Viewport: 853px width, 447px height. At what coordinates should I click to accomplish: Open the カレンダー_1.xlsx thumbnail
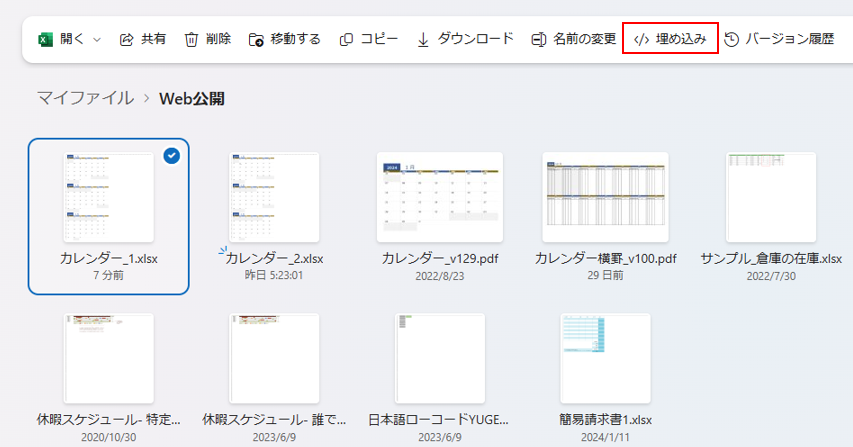pos(109,197)
